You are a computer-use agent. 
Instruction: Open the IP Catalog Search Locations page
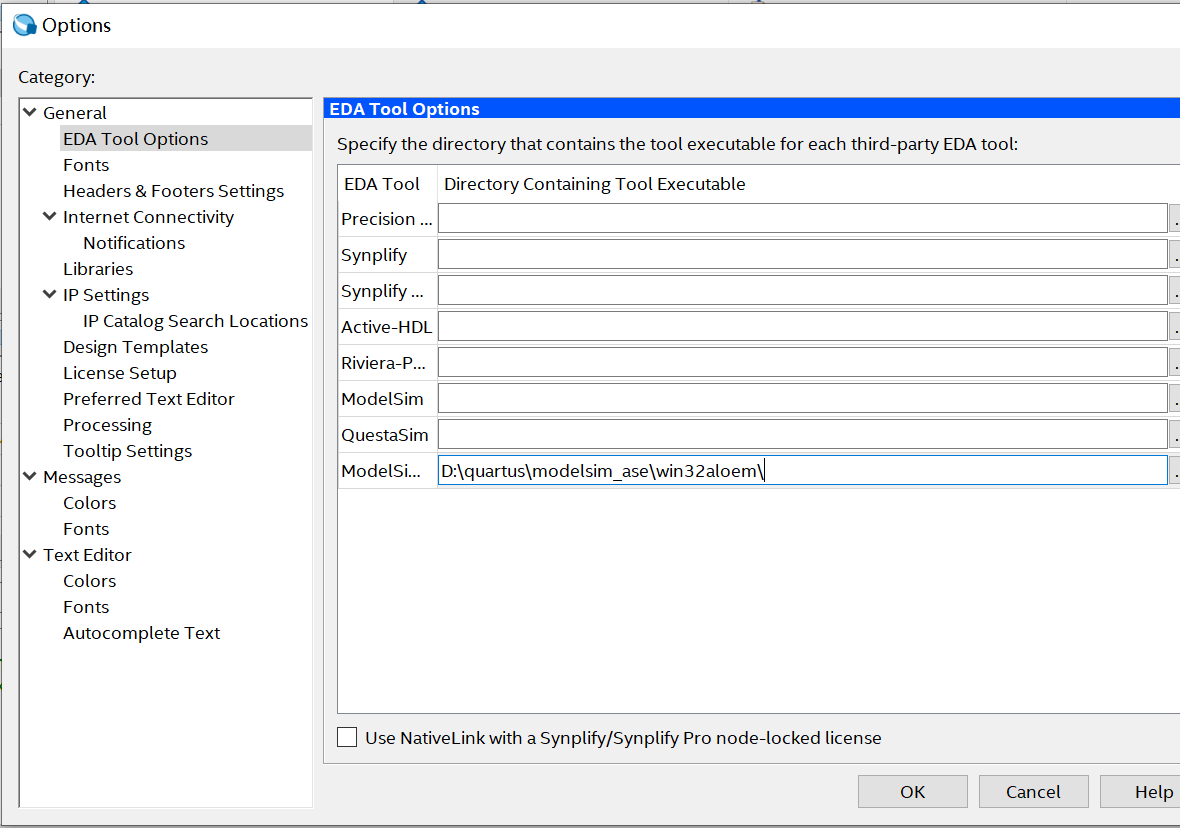[x=195, y=320]
